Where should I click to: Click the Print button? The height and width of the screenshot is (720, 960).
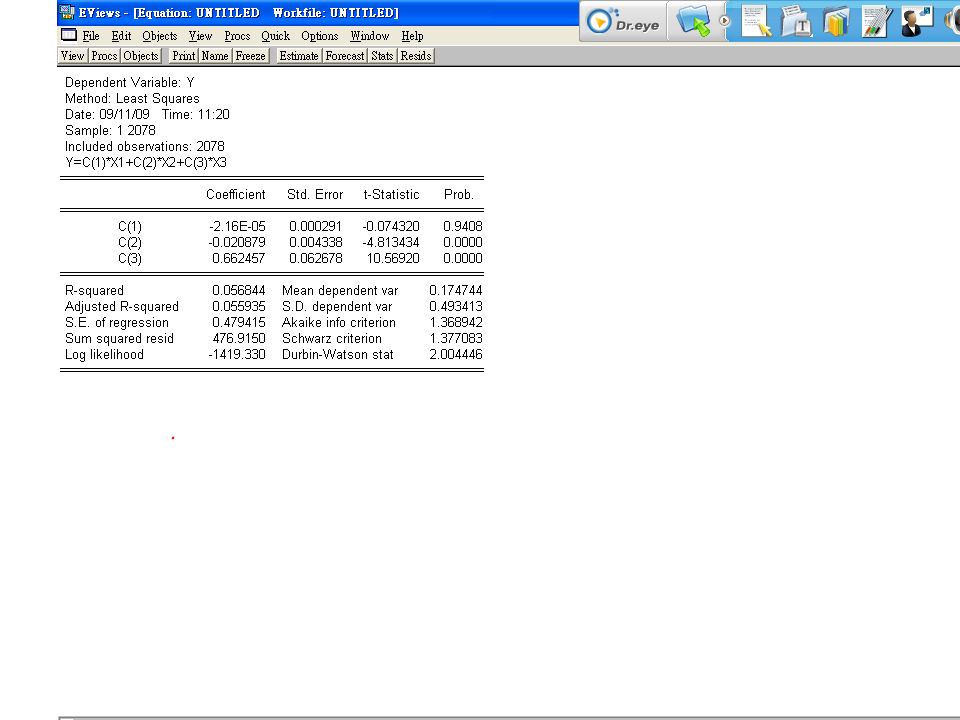click(184, 56)
